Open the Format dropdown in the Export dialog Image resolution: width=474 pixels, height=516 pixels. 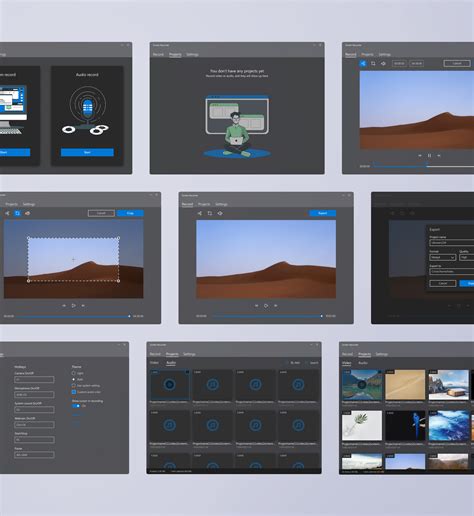(443, 257)
